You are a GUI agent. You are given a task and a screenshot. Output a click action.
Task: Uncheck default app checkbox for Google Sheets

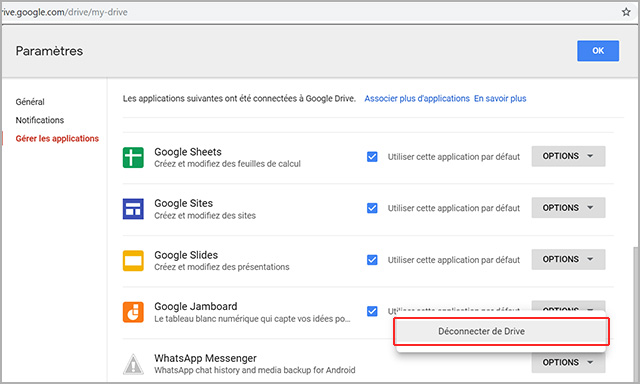372,157
